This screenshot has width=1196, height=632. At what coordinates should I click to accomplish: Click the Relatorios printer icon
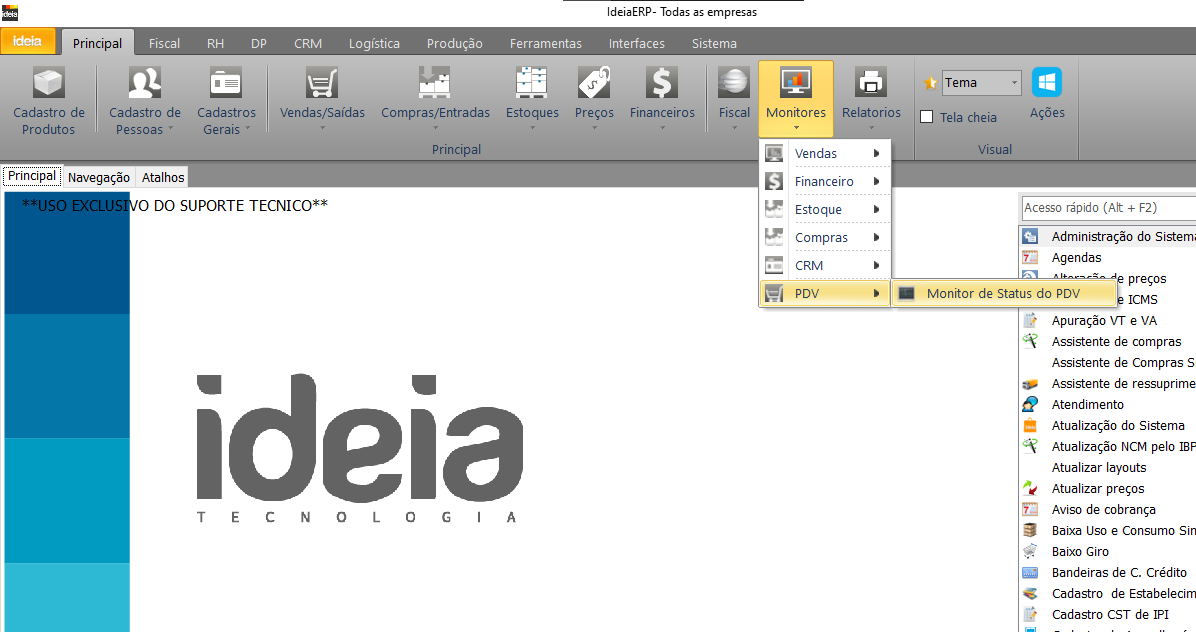tap(871, 83)
